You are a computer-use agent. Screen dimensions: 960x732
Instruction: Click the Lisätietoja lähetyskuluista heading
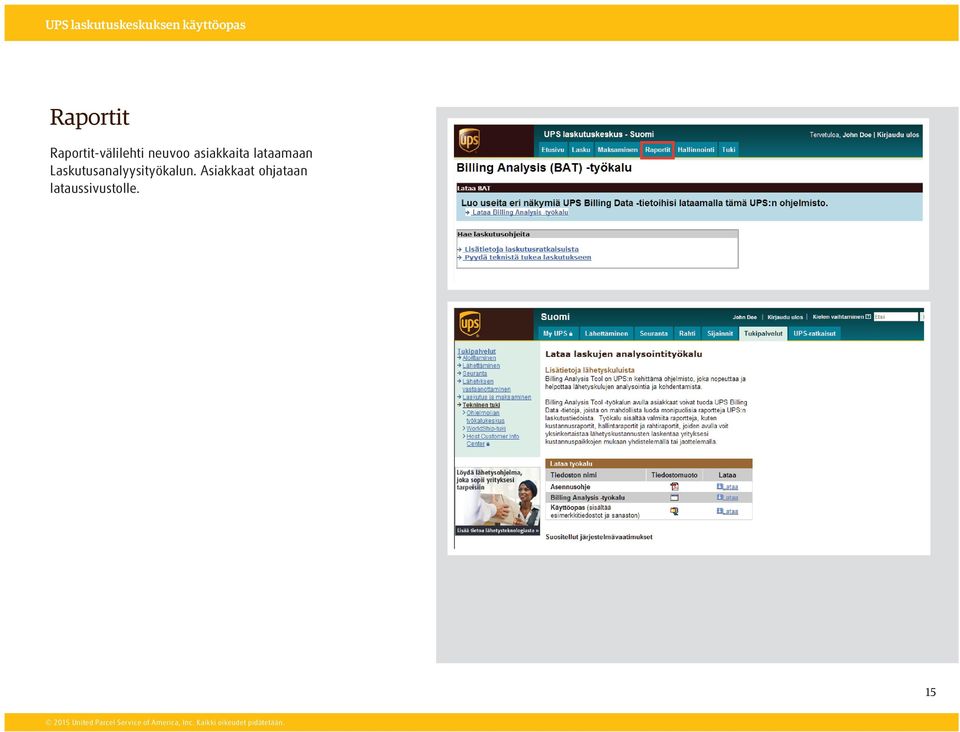pos(590,370)
